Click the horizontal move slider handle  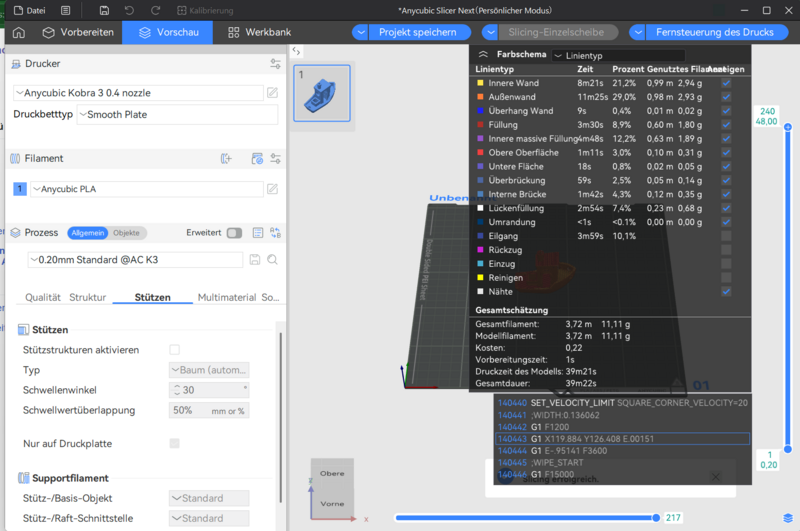pyautogui.click(x=656, y=518)
